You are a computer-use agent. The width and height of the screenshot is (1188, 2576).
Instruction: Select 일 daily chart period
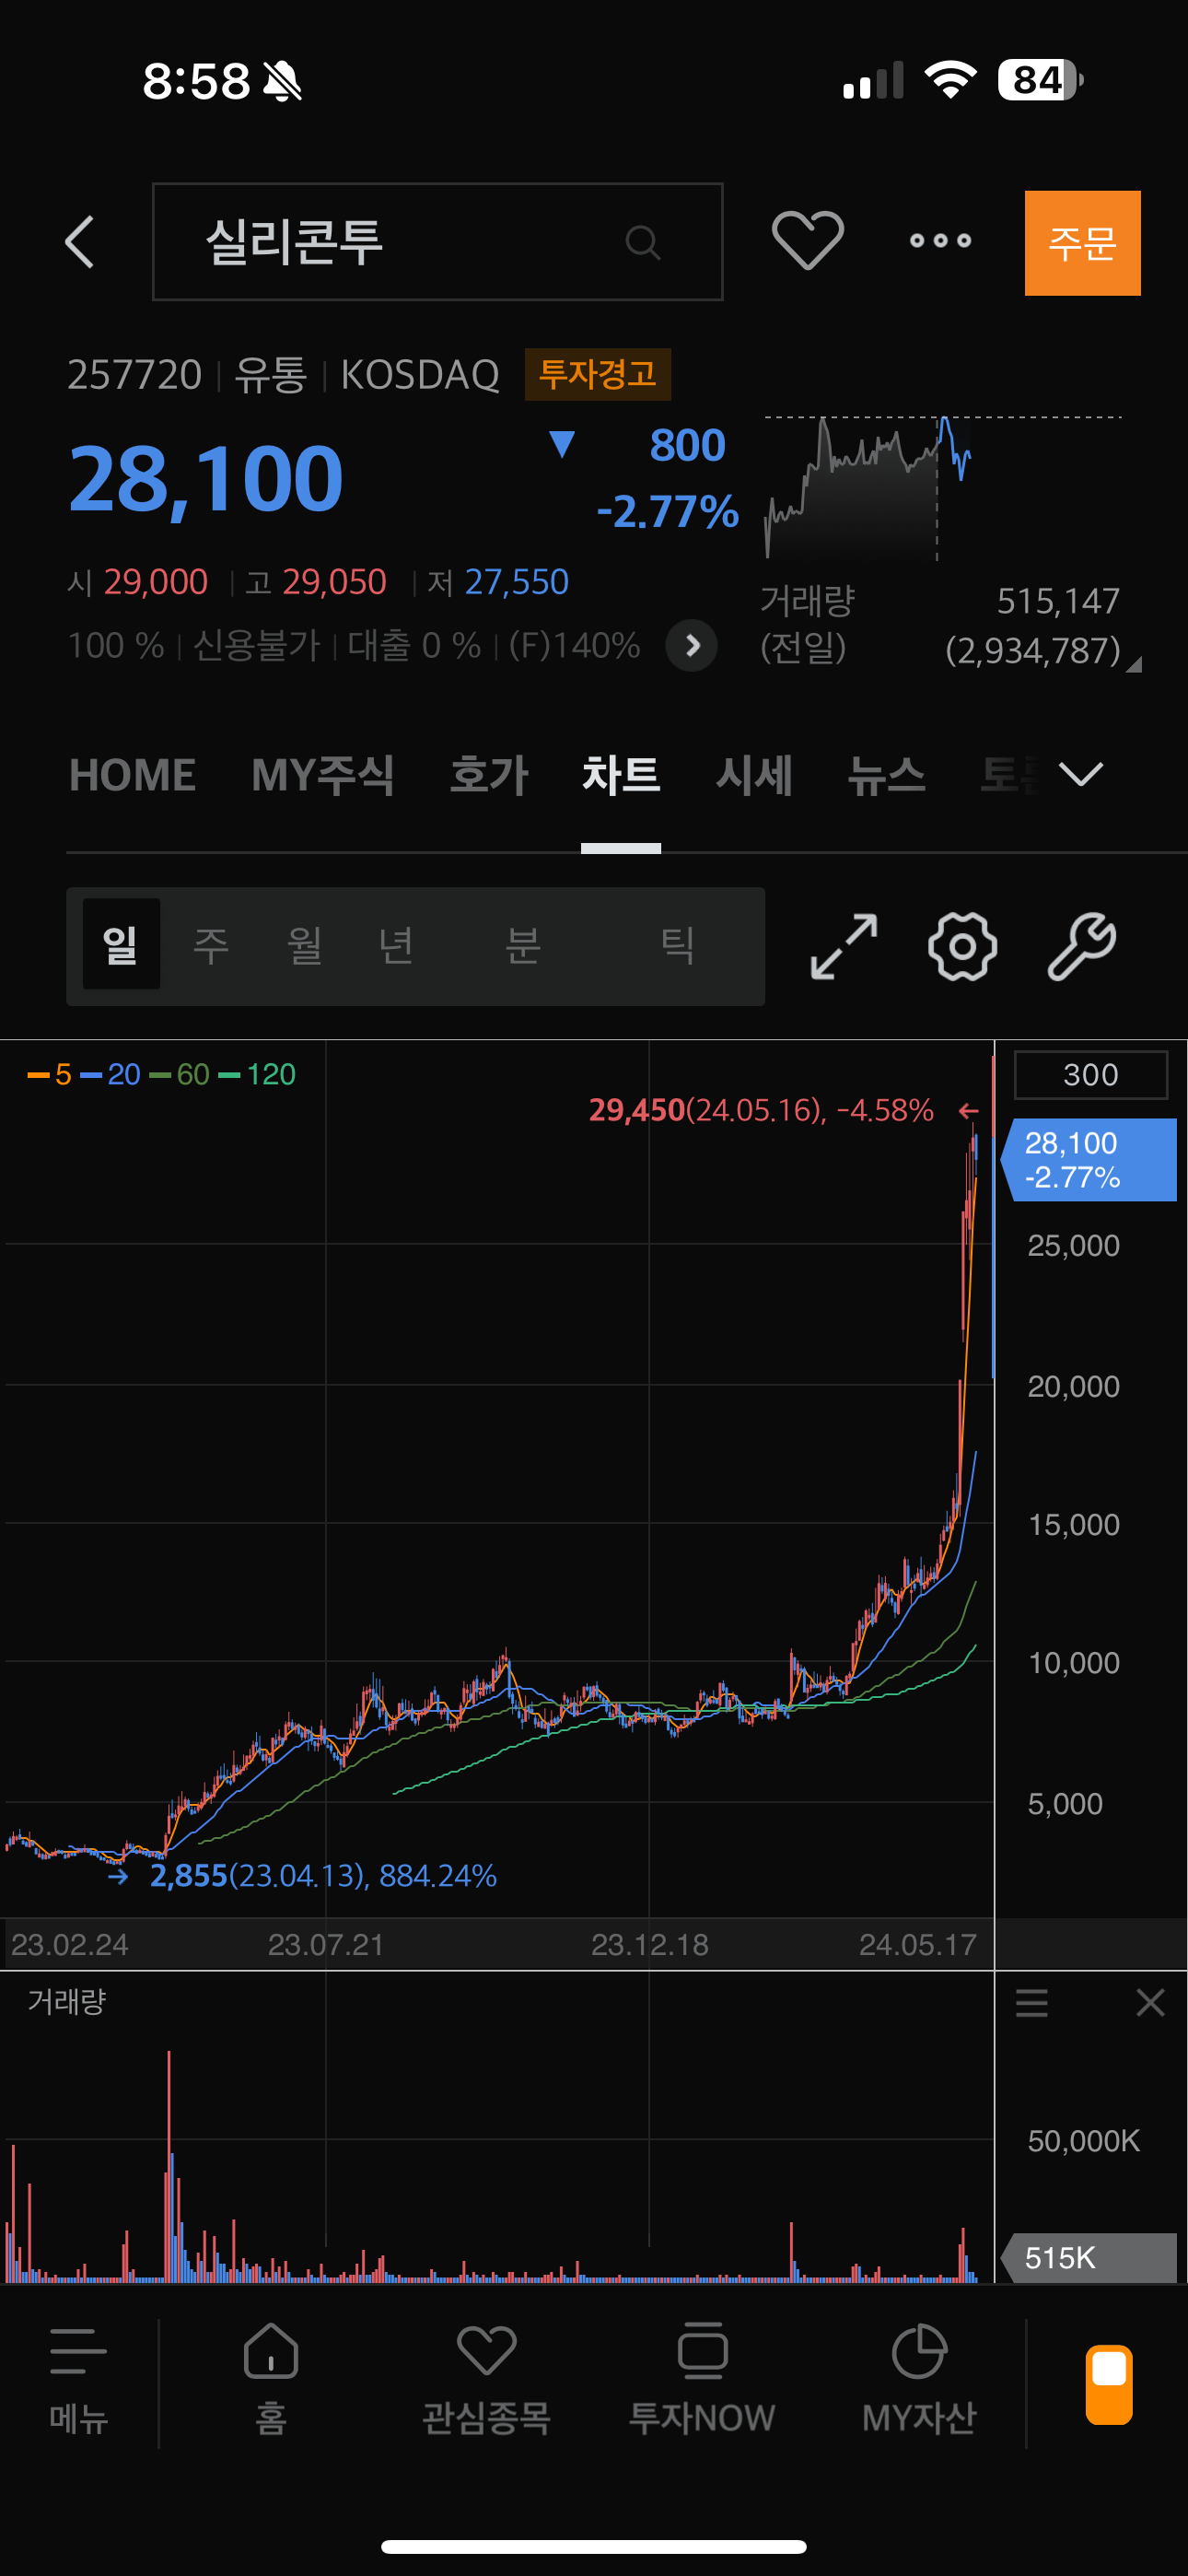point(121,944)
